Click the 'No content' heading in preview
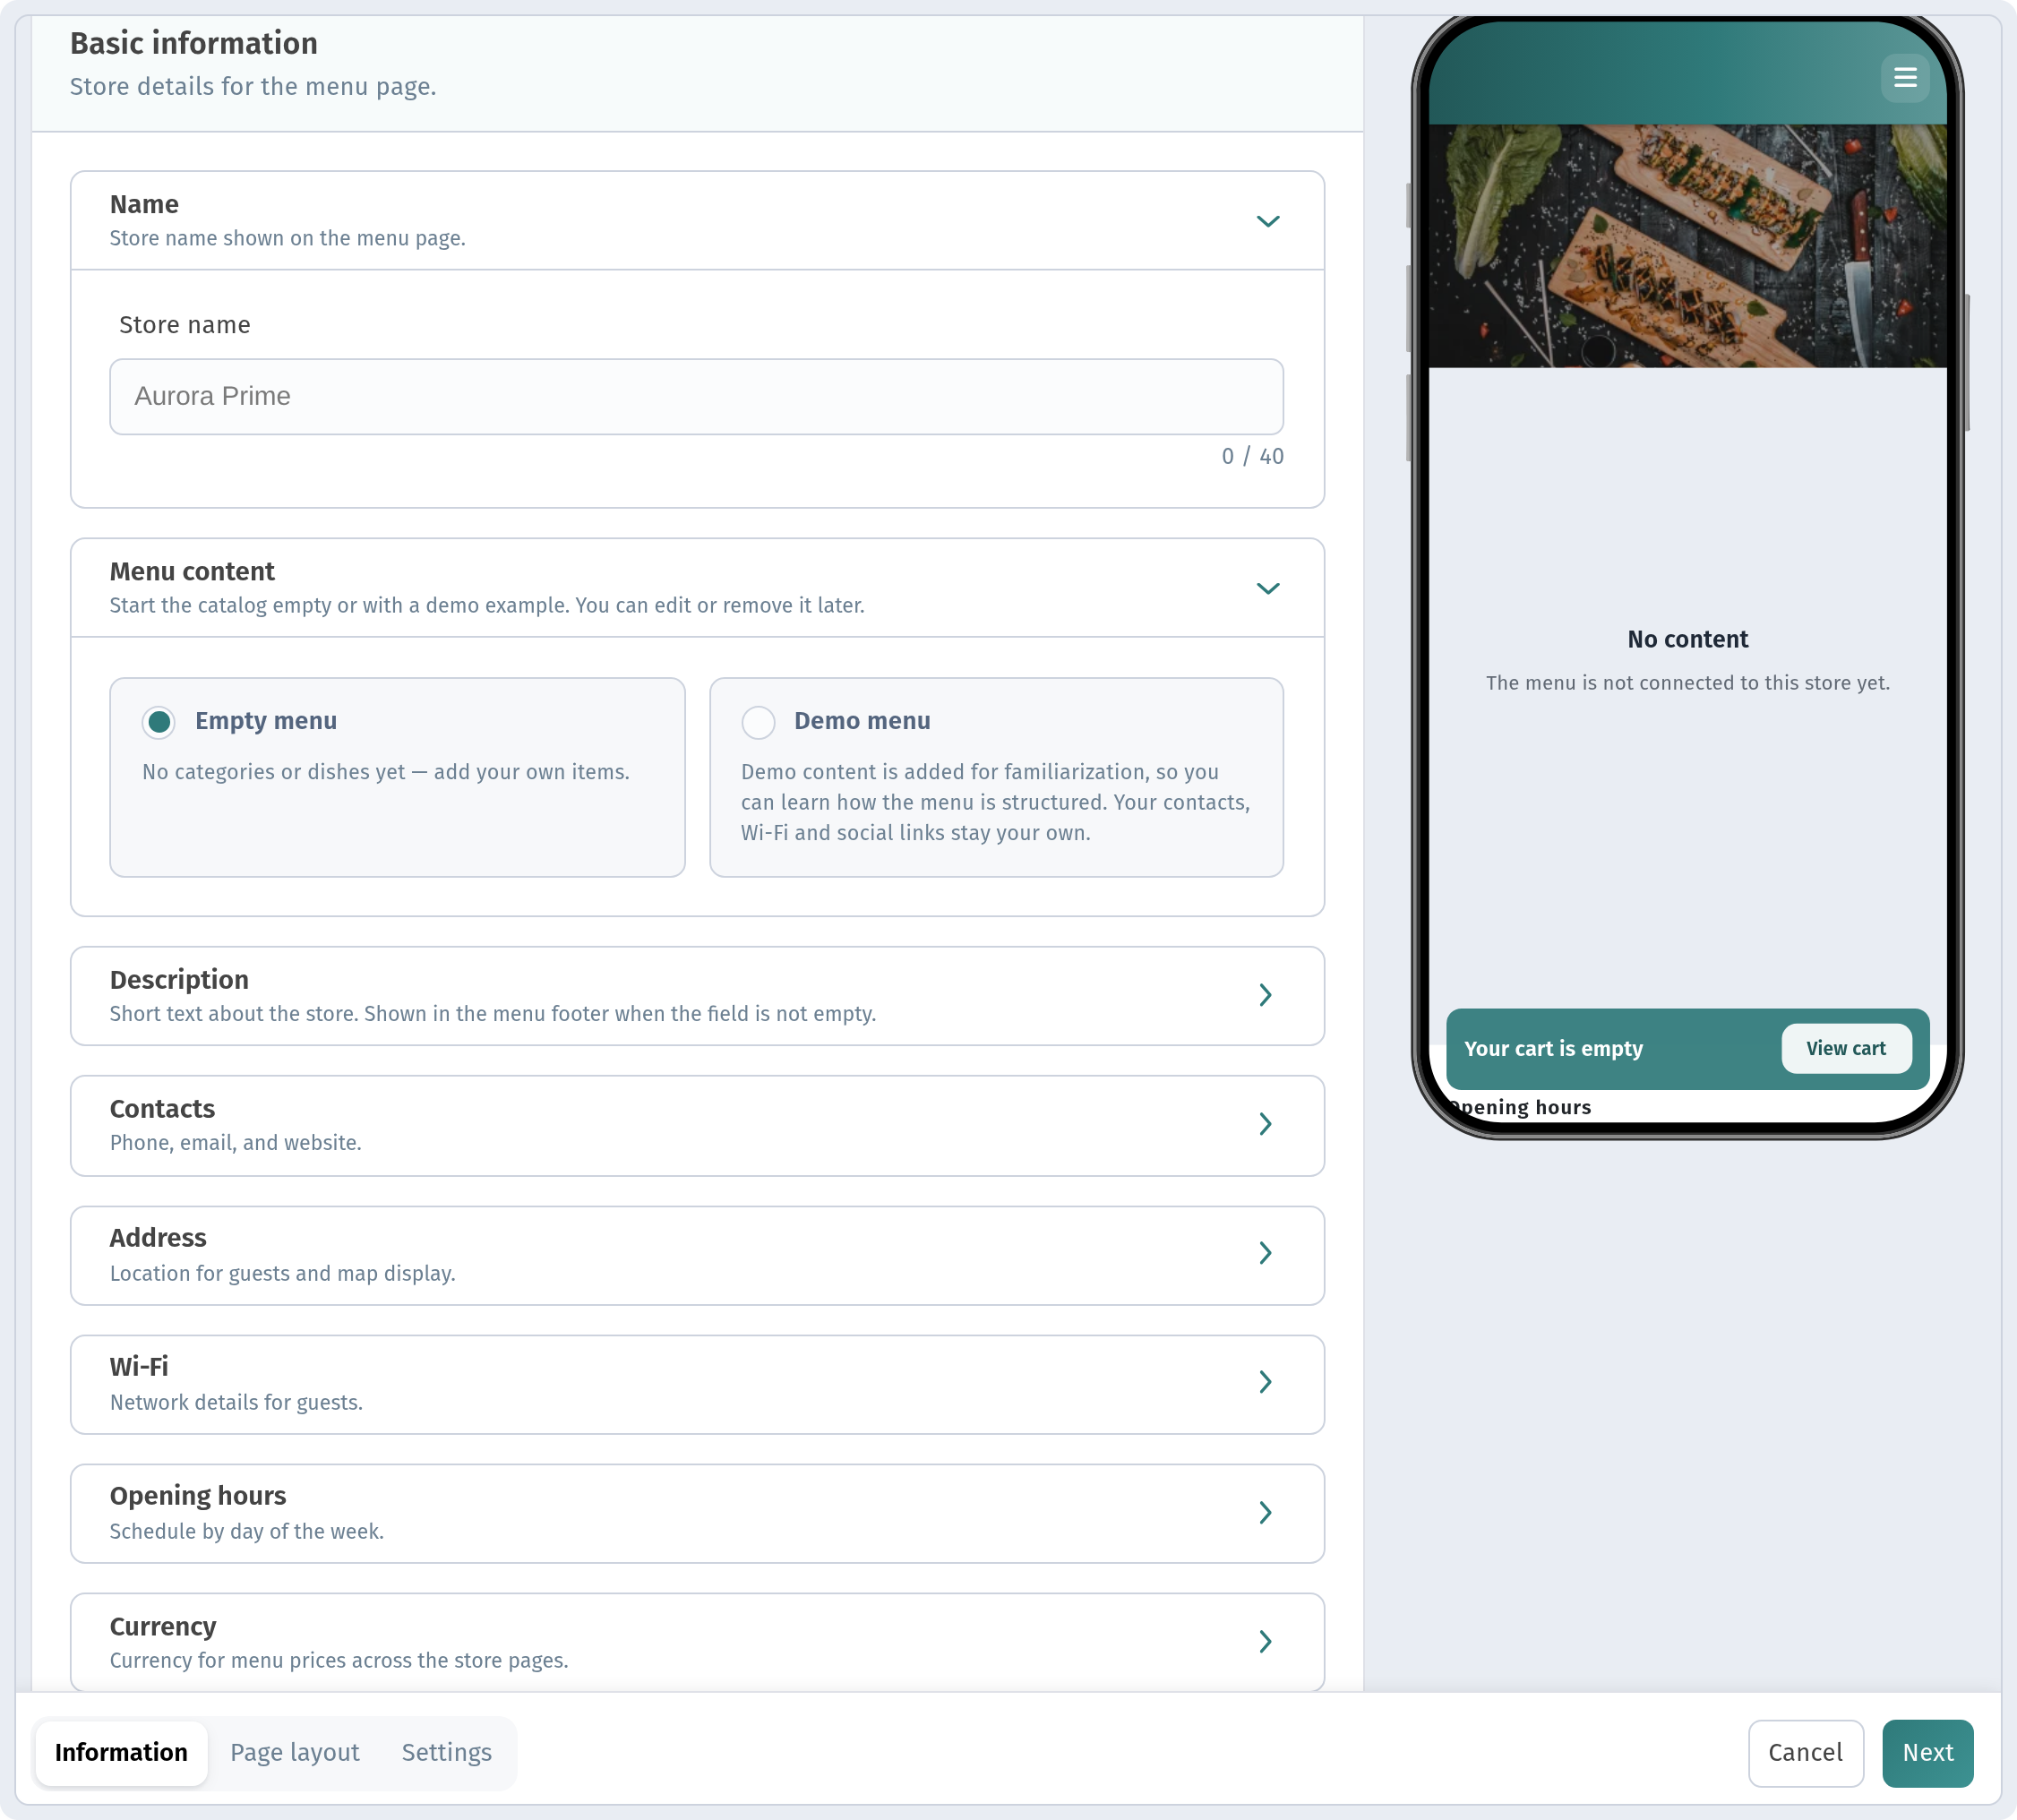Viewport: 2017px width, 1820px height. tap(1687, 639)
